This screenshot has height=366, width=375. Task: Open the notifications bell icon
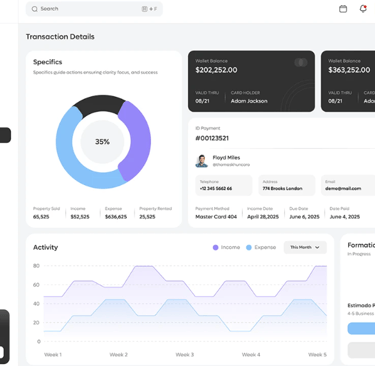(x=363, y=9)
